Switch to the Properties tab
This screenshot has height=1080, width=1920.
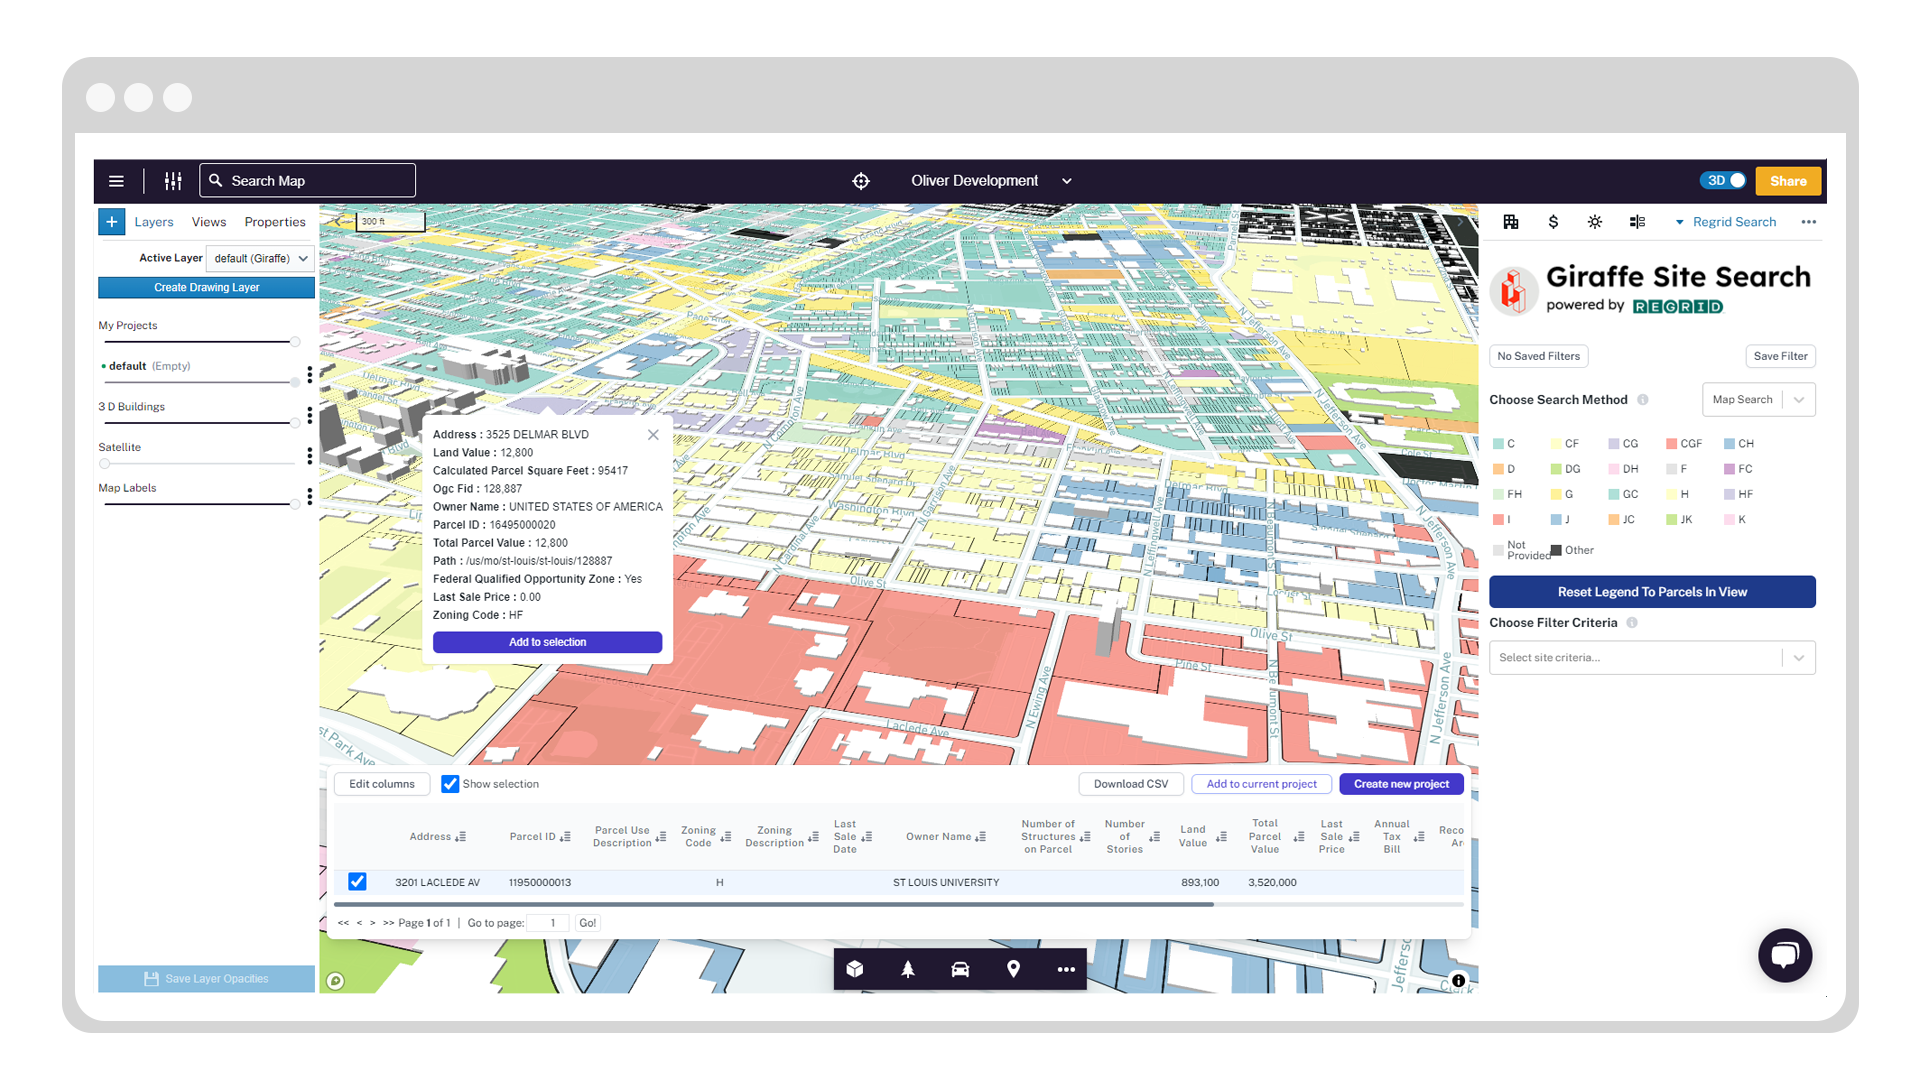pos(275,222)
